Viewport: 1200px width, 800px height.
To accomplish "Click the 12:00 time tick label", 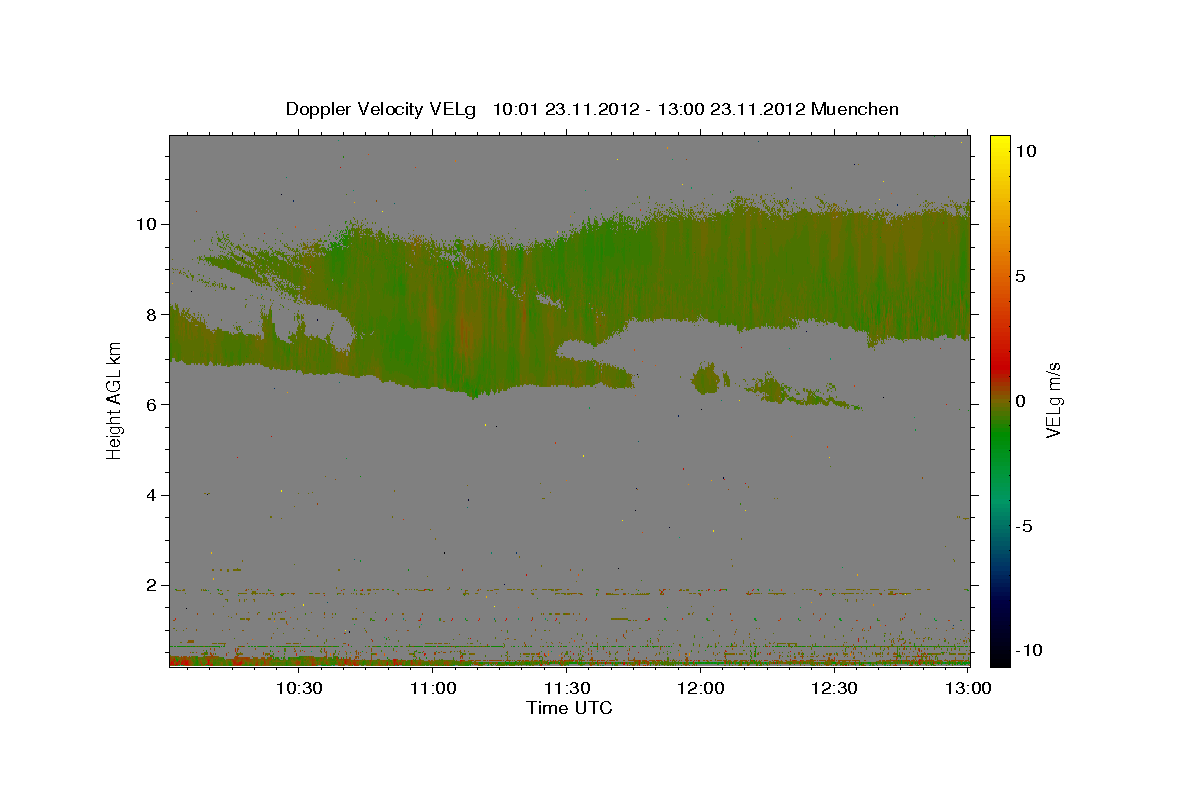I will (701, 688).
